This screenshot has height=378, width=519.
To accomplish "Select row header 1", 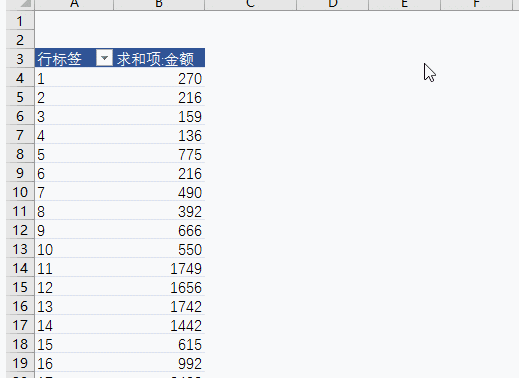I will pos(20,21).
